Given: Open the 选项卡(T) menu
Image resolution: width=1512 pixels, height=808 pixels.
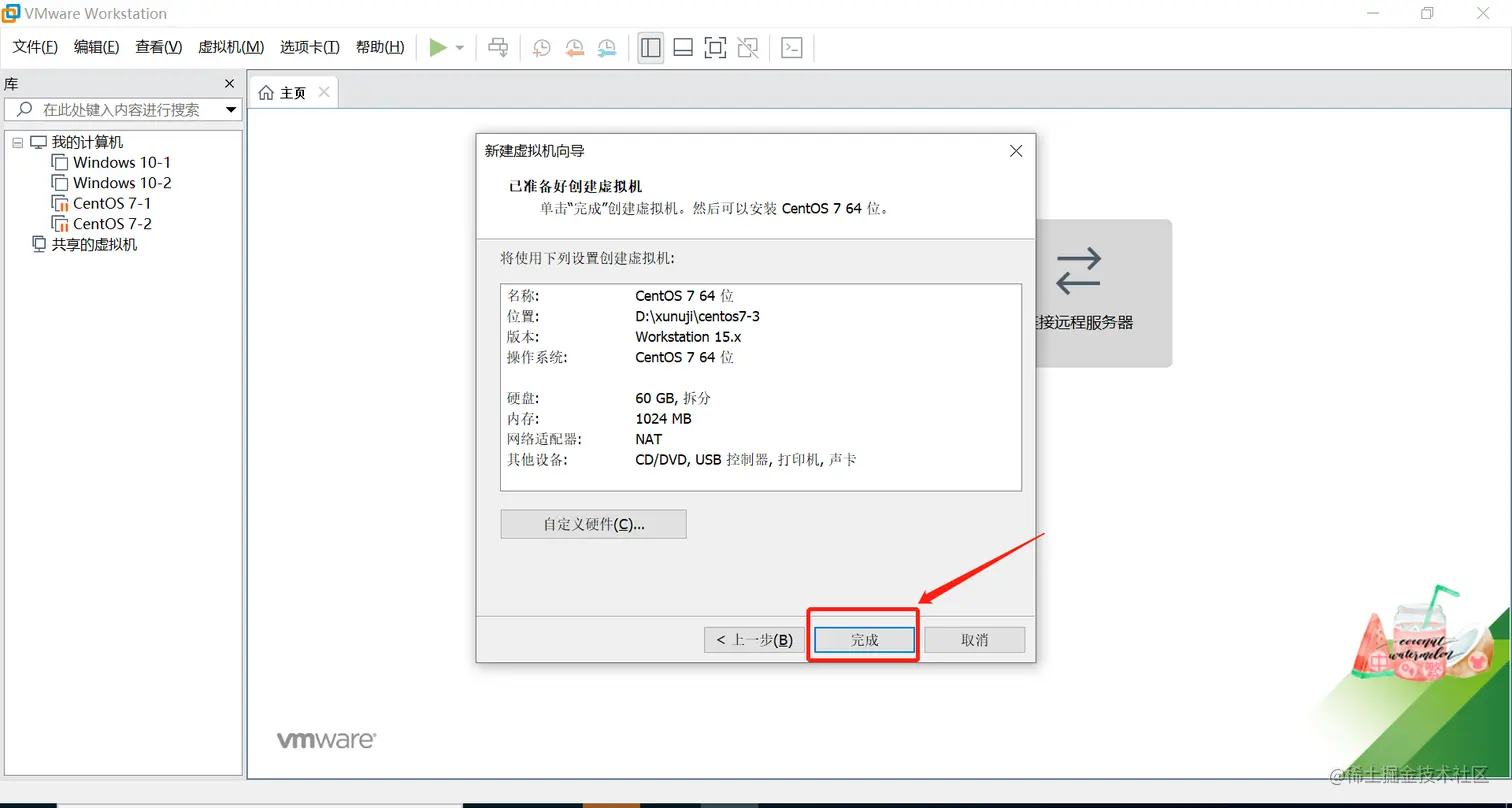Looking at the screenshot, I should tap(310, 47).
